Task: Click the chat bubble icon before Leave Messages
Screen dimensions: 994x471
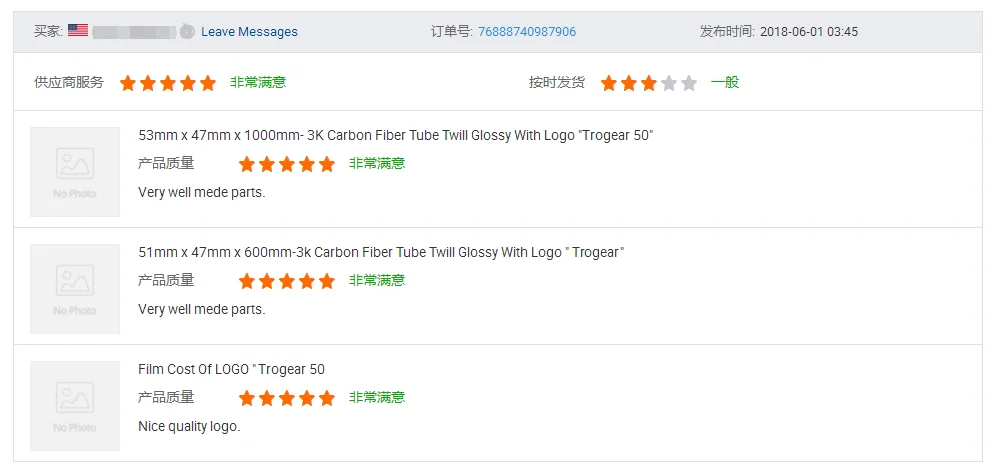Action: click(187, 32)
